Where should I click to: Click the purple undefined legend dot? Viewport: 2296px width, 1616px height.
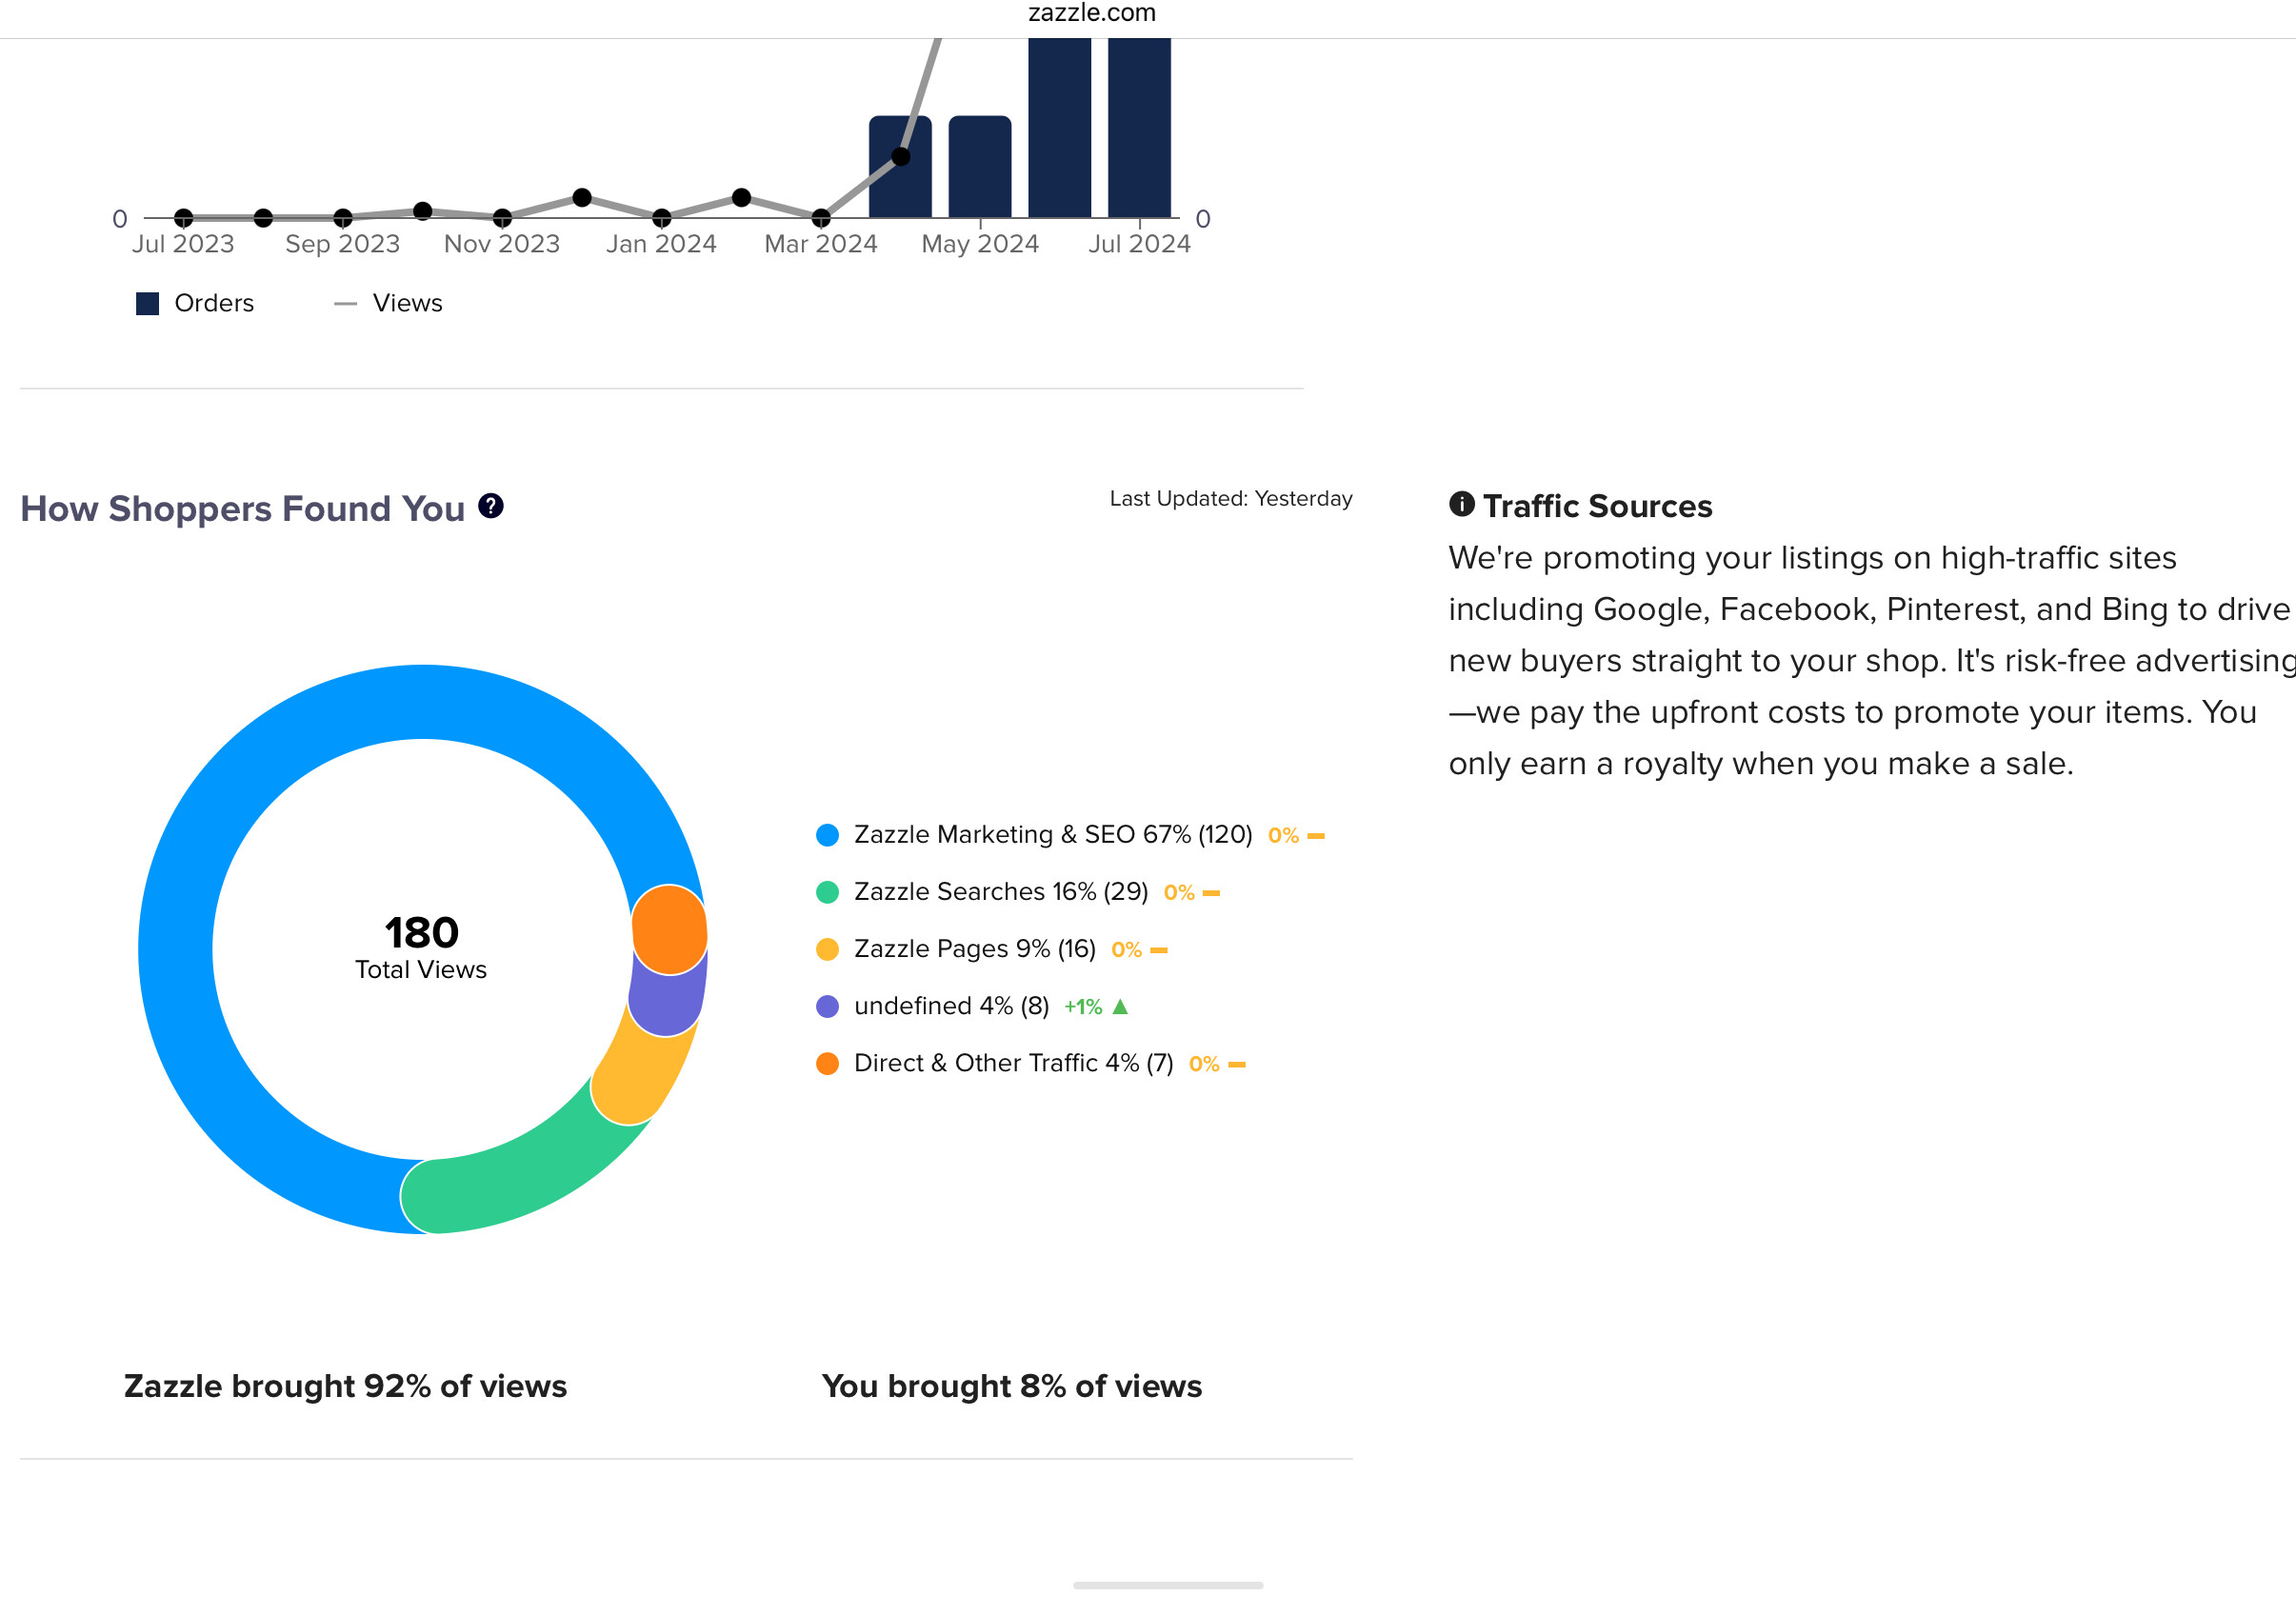pos(827,1006)
